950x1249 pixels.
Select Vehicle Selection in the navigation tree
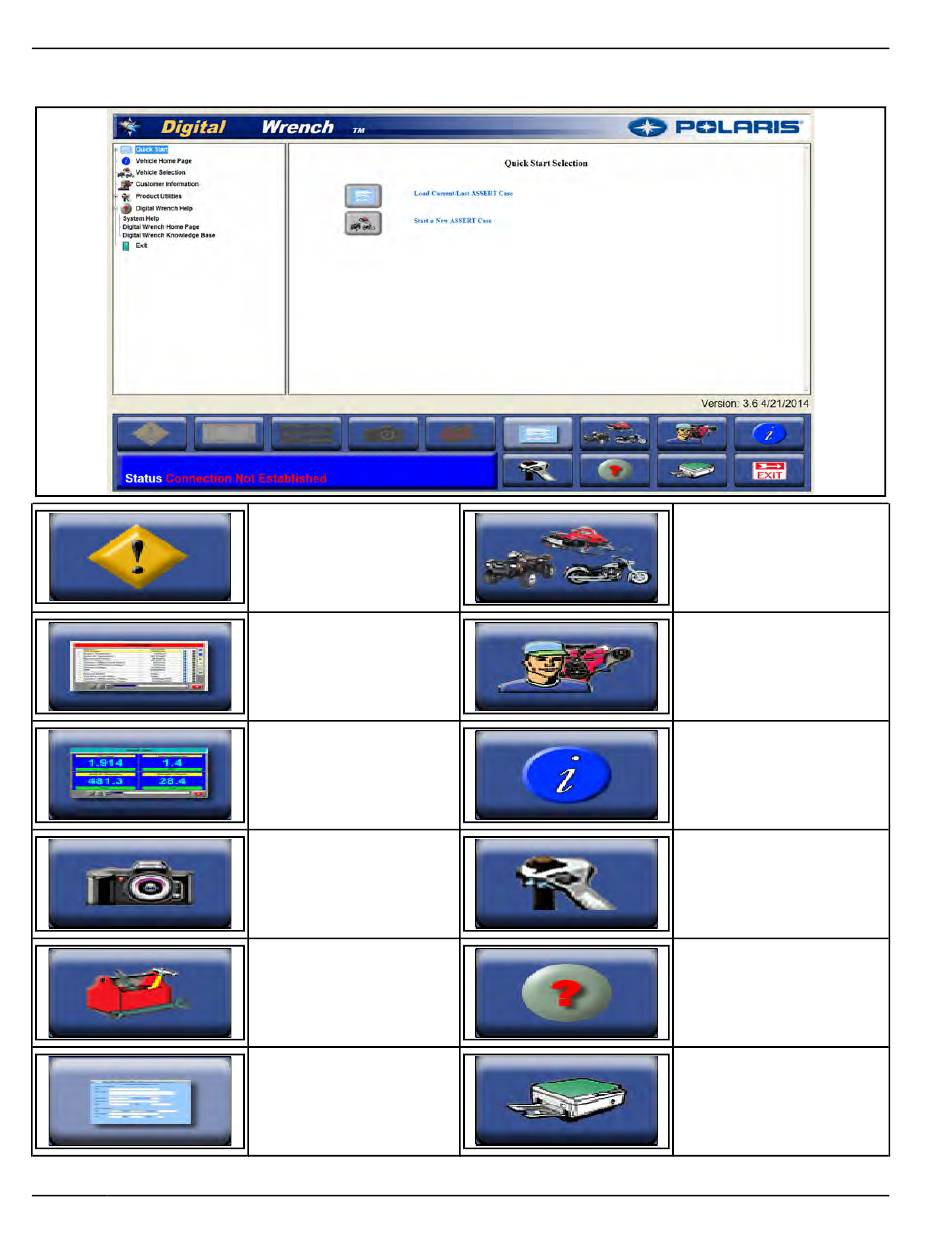(160, 173)
